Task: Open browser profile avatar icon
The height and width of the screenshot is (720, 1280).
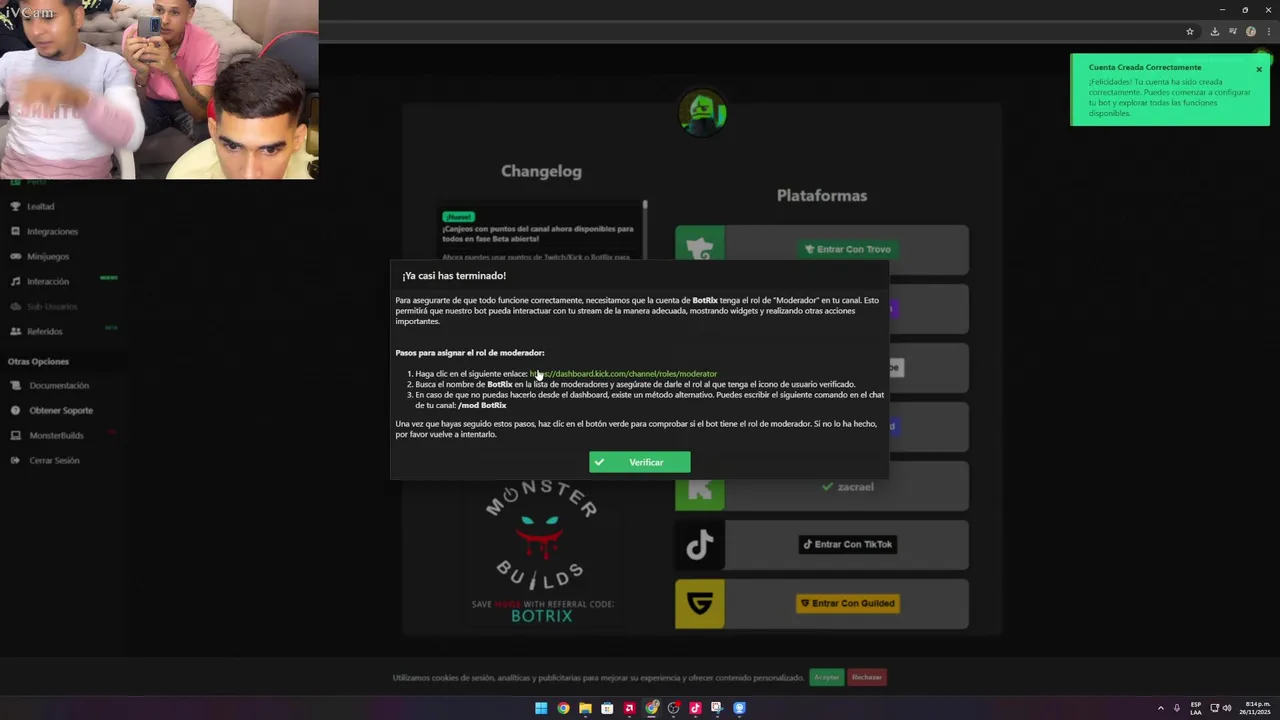Action: coord(1251,31)
